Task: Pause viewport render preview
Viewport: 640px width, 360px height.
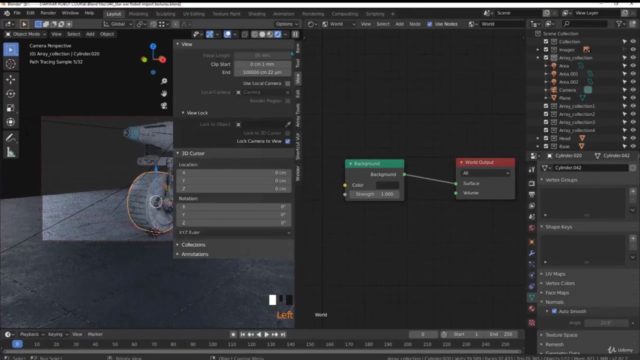Action: [295, 34]
